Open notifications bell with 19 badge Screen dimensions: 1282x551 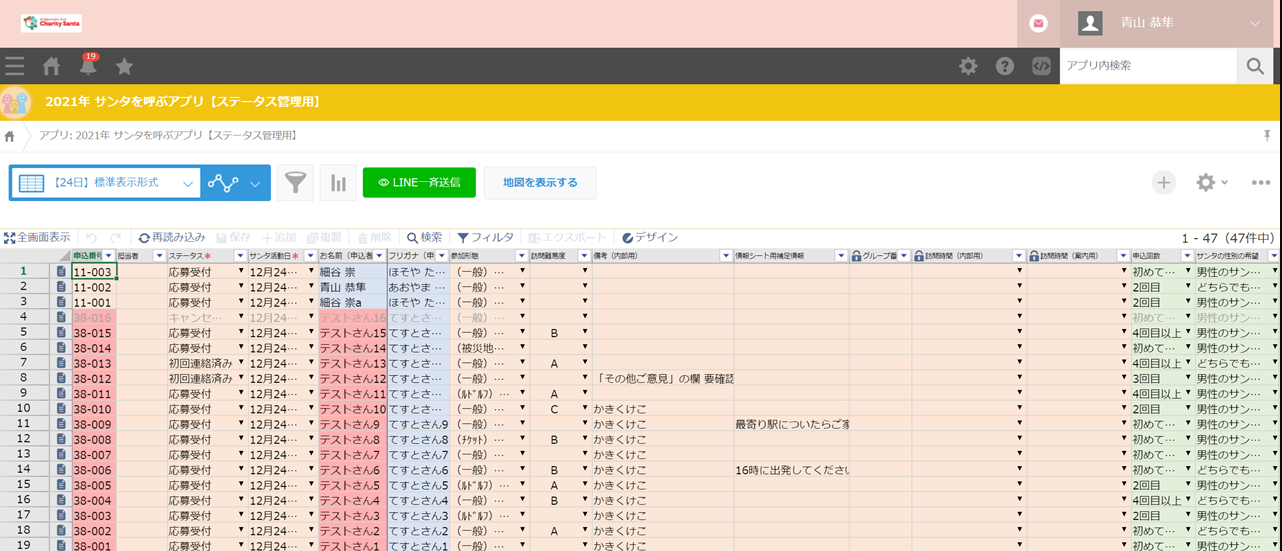pyautogui.click(x=88, y=66)
